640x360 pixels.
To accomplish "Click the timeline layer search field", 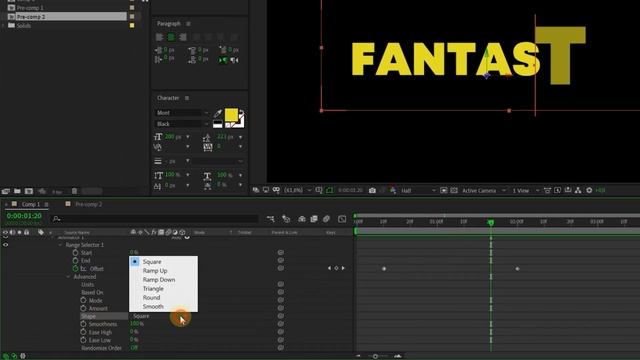I will point(155,219).
